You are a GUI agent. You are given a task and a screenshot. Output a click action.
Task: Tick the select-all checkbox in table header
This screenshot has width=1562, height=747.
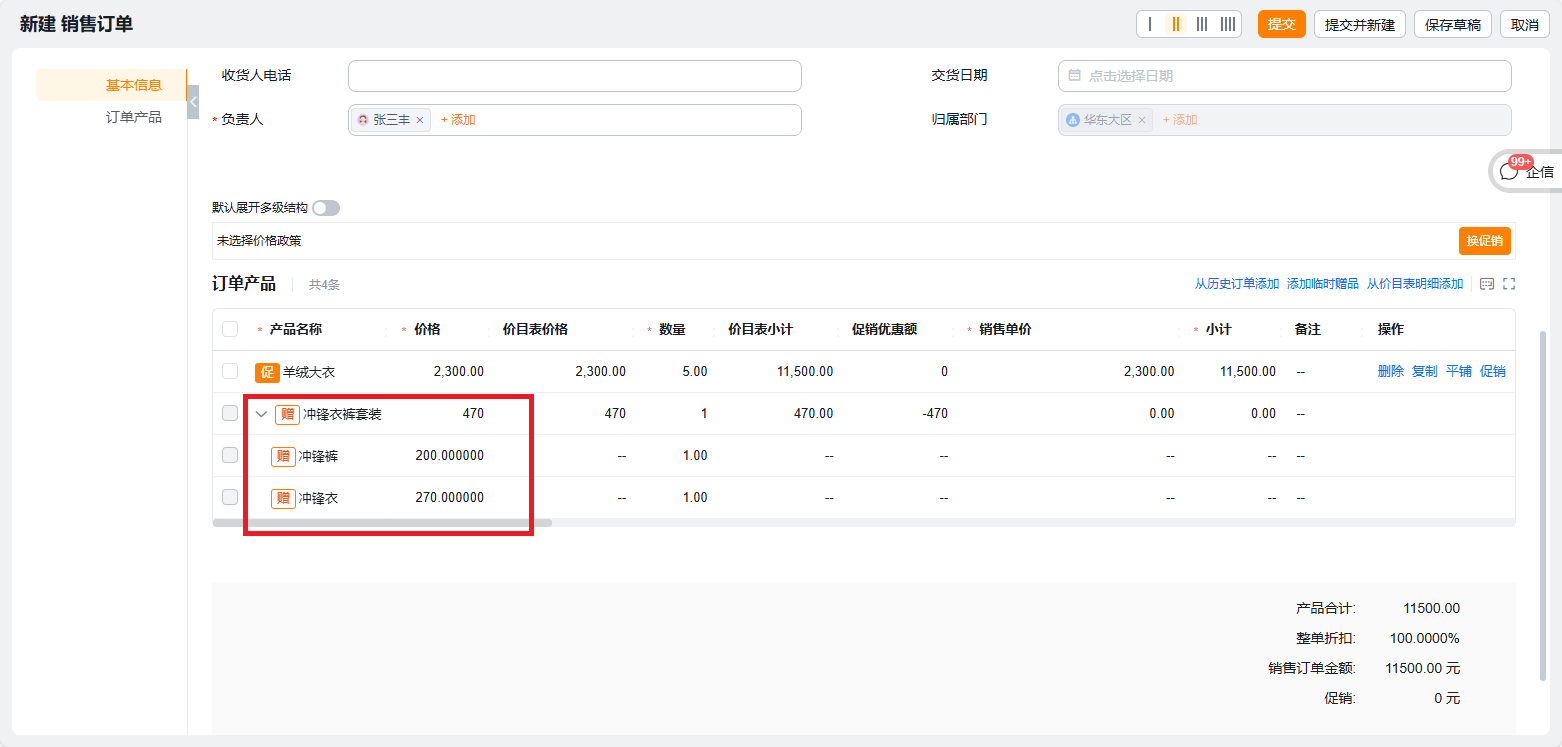(230, 329)
